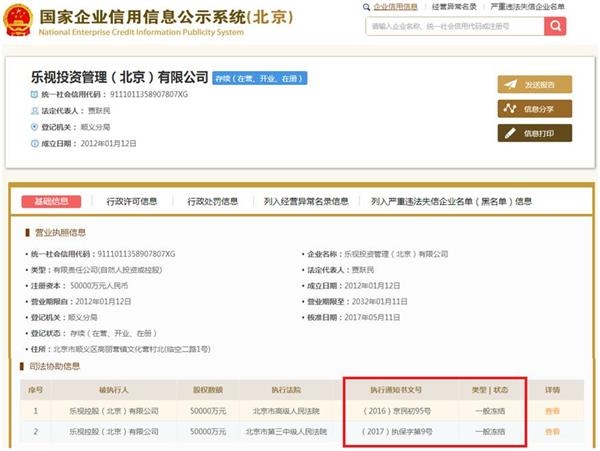Click the 登记机关 location icon in header card
Image resolution: width=600 pixels, height=451 pixels.
tap(36, 128)
